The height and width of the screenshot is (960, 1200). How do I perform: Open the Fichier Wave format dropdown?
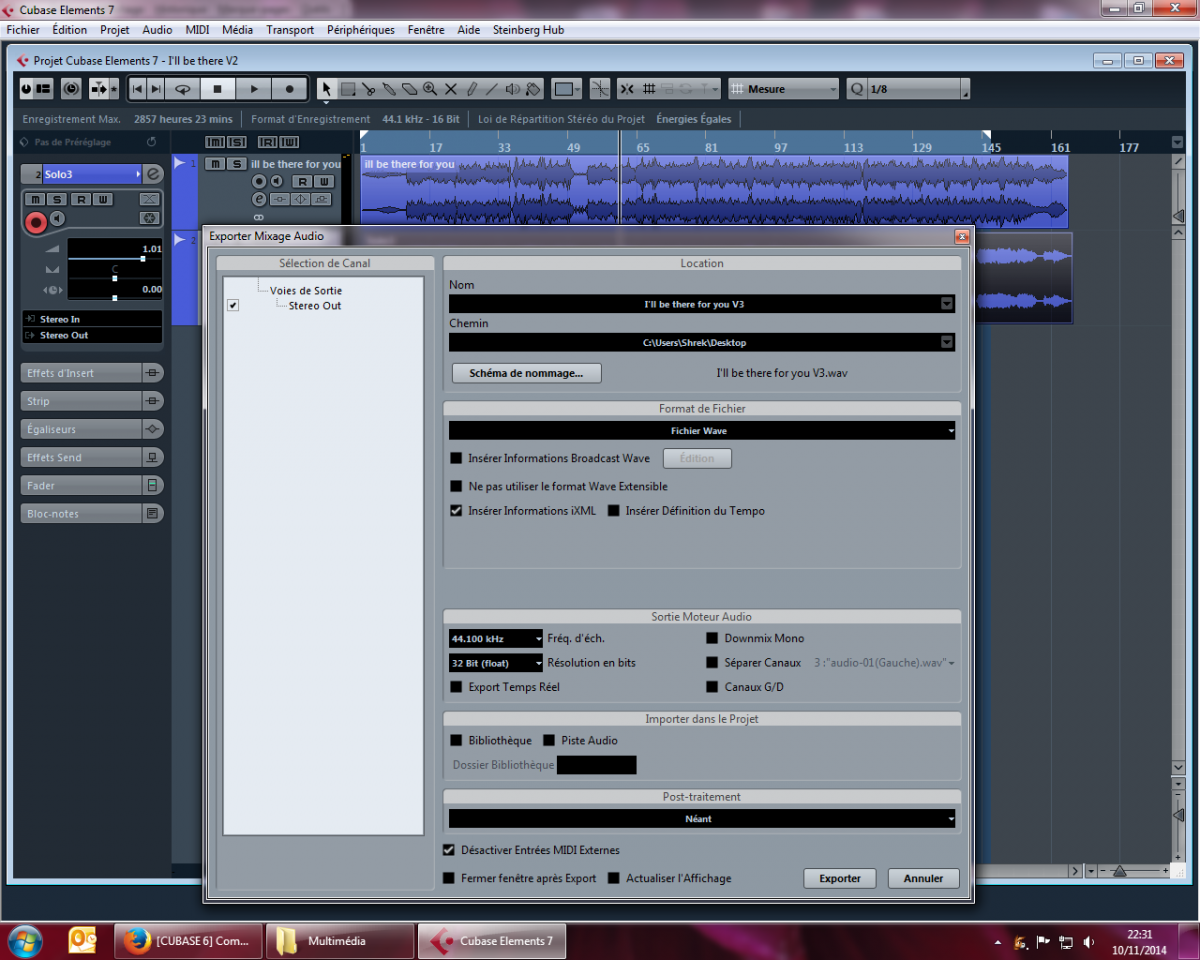point(702,430)
